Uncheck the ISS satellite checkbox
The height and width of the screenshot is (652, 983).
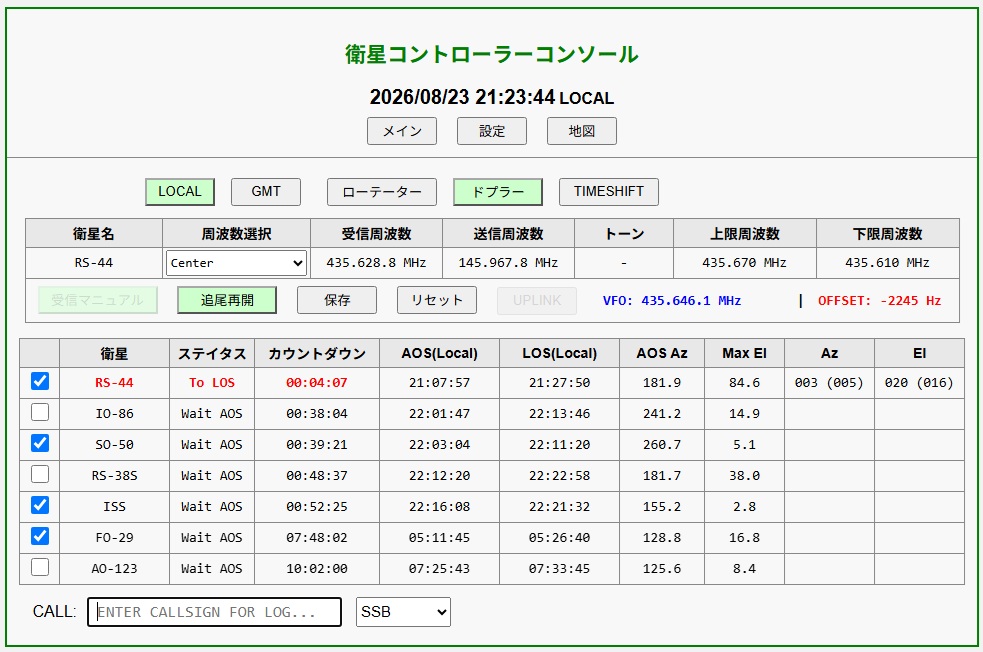(x=40, y=505)
